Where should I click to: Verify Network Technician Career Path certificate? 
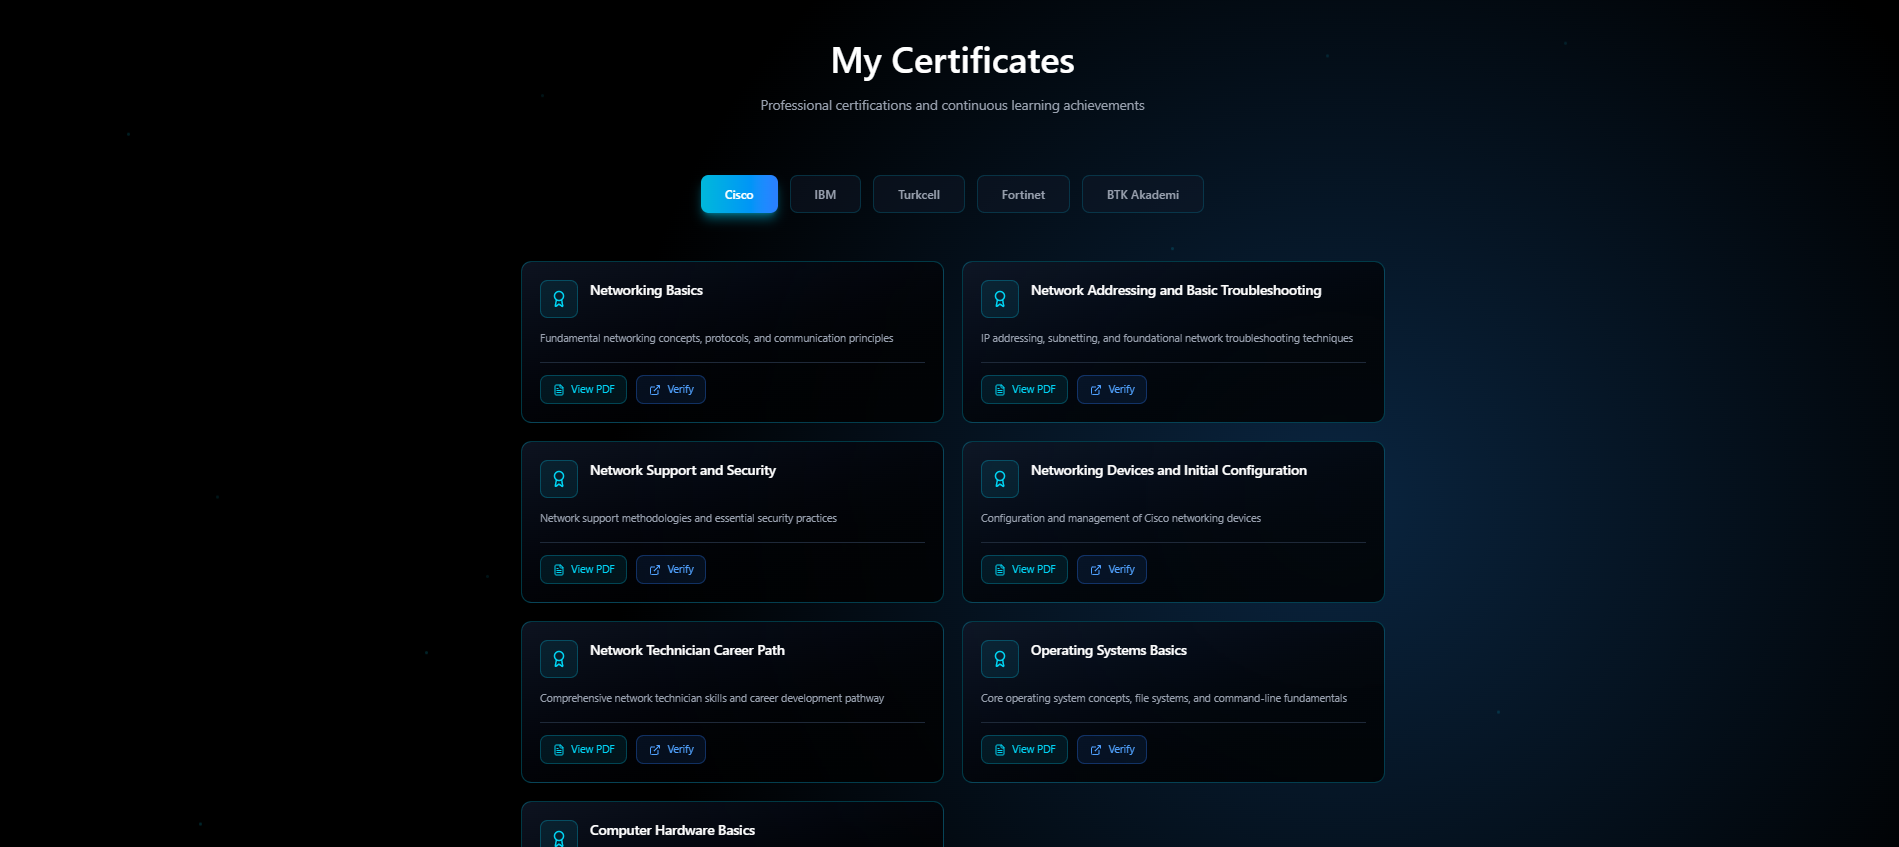pos(671,750)
